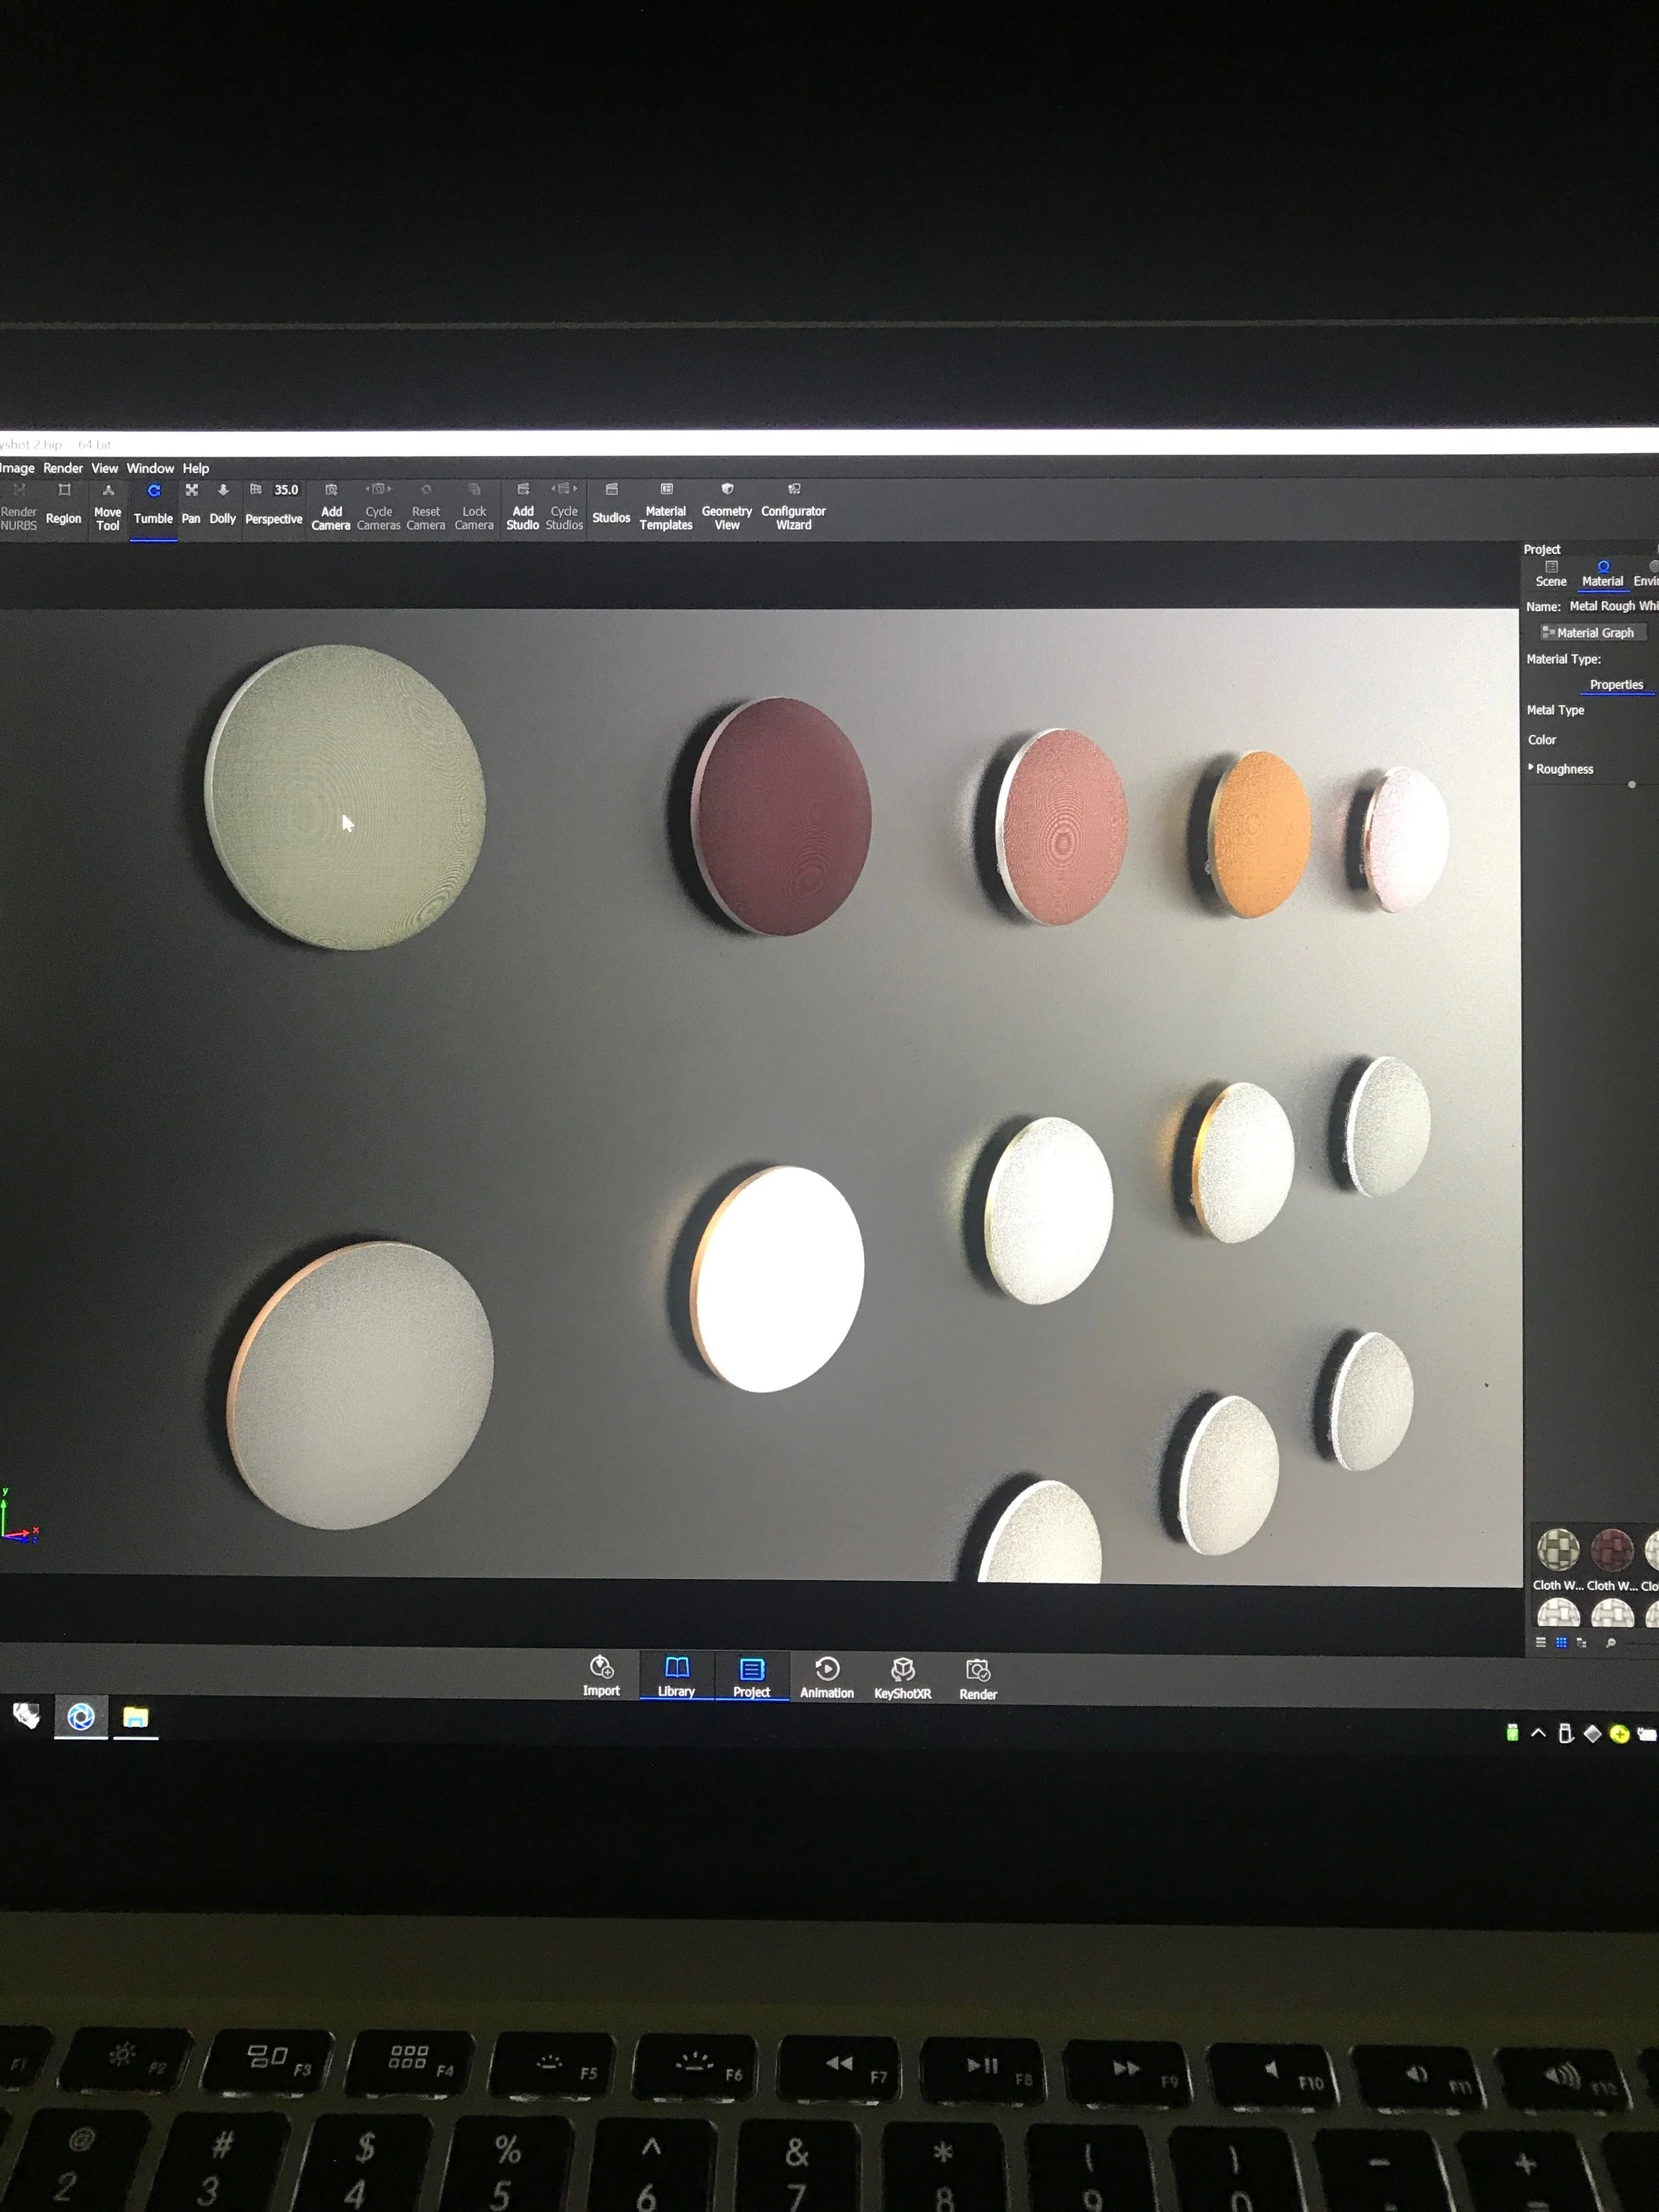
Task: Open KeyShotXR from the bottom toolbar
Action: click(903, 1678)
